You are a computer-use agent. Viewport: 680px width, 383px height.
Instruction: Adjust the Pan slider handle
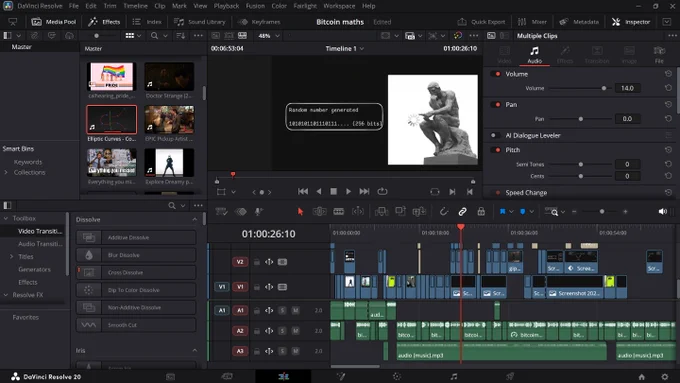(581, 119)
